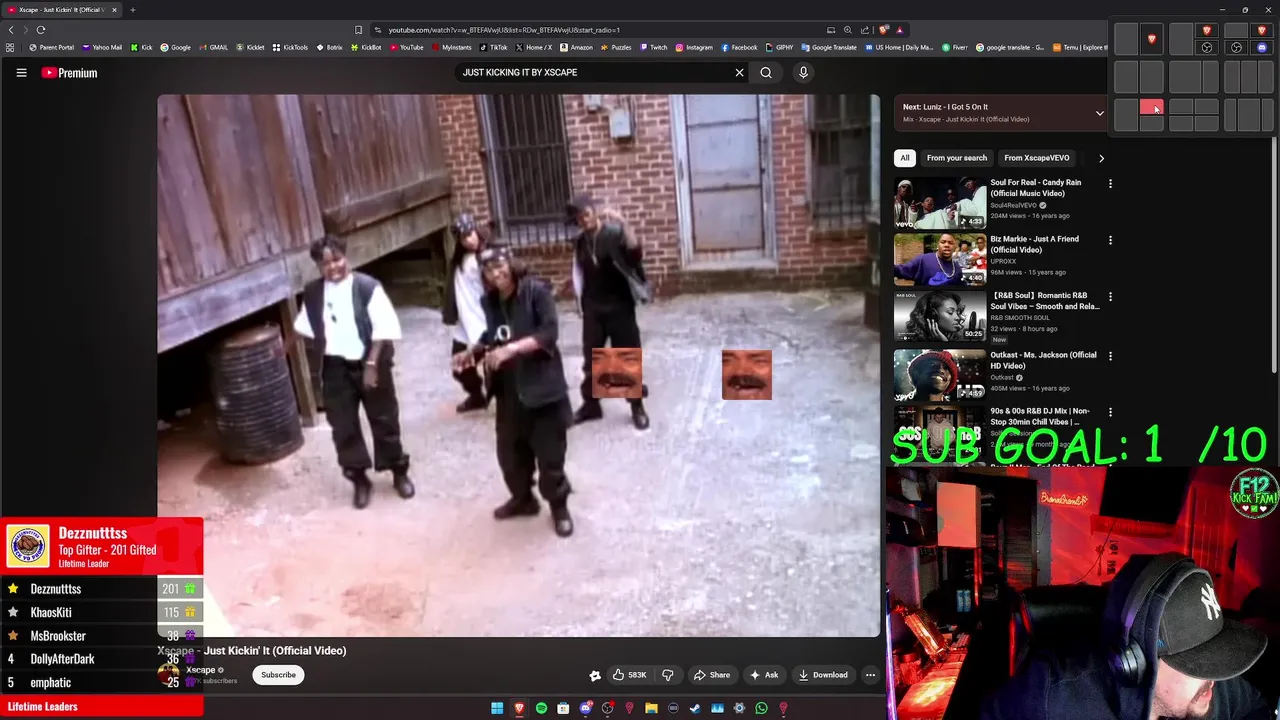The image size is (1280, 720).
Task: Select the From XscapeVEVO chip
Action: pos(1037,158)
